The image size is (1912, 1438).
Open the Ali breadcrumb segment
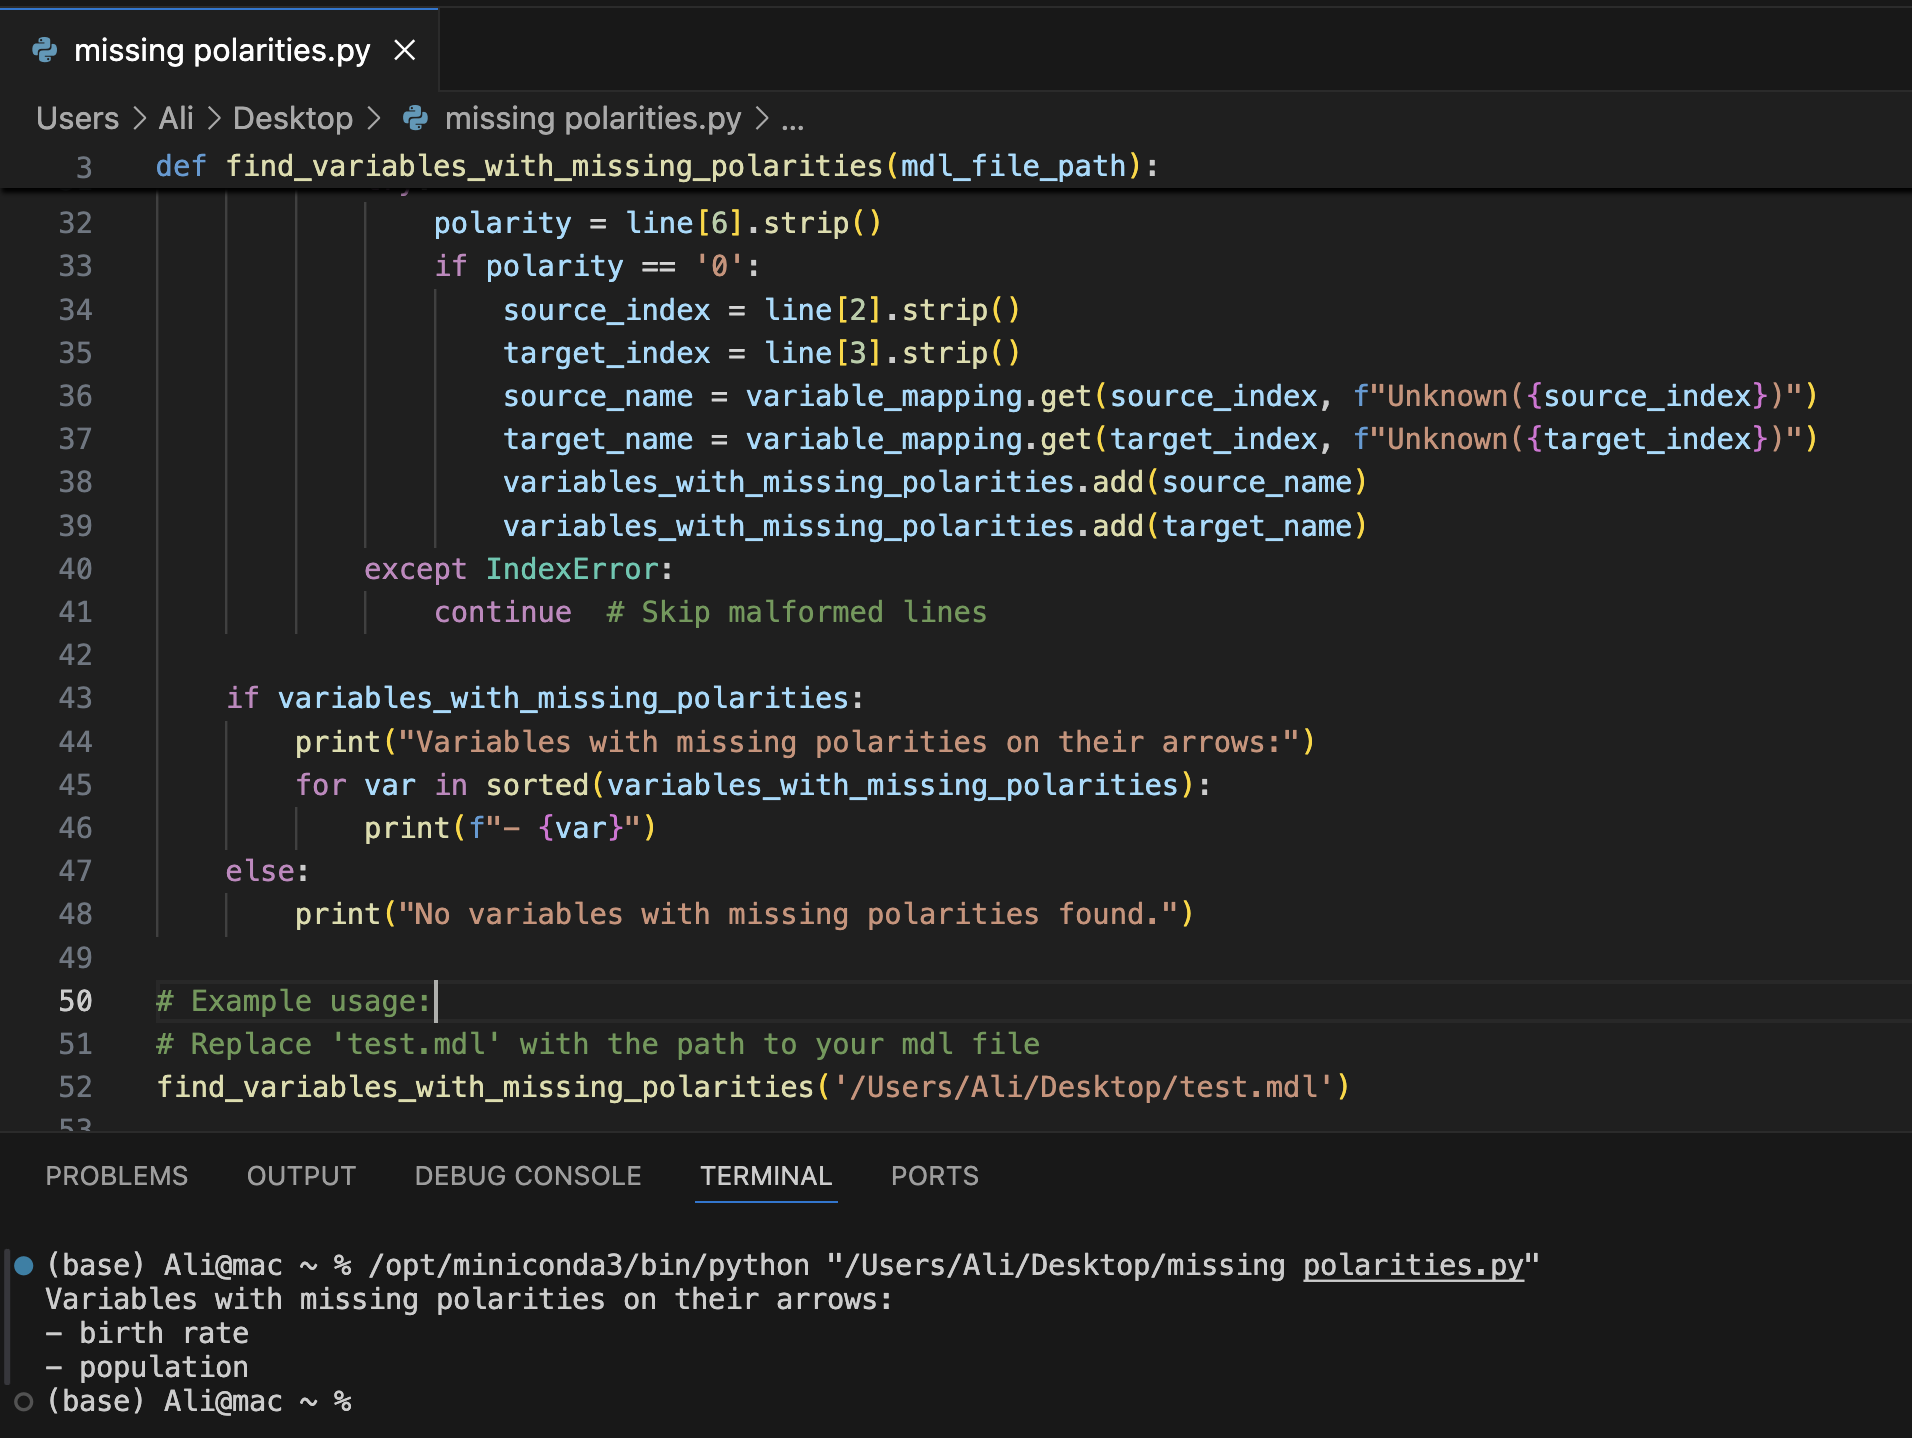(176, 118)
